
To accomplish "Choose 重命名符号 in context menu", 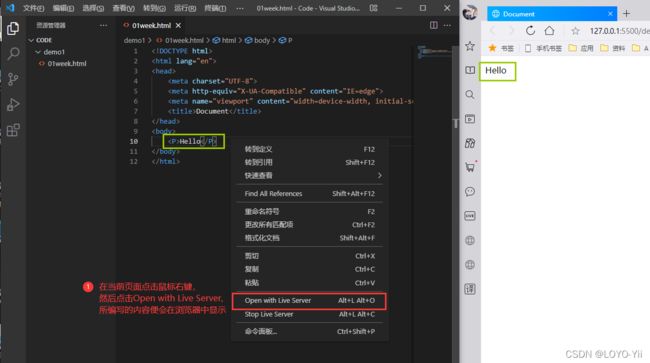I will [310, 212].
